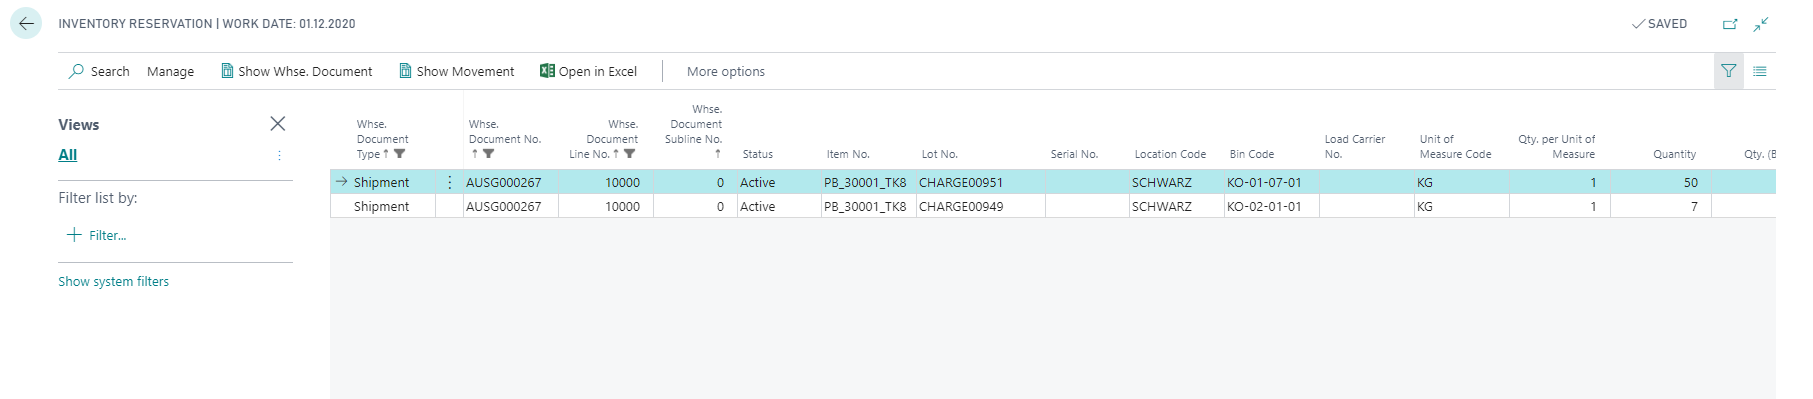This screenshot has height=399, width=1813.
Task: Expand More options menu
Action: pos(725,71)
